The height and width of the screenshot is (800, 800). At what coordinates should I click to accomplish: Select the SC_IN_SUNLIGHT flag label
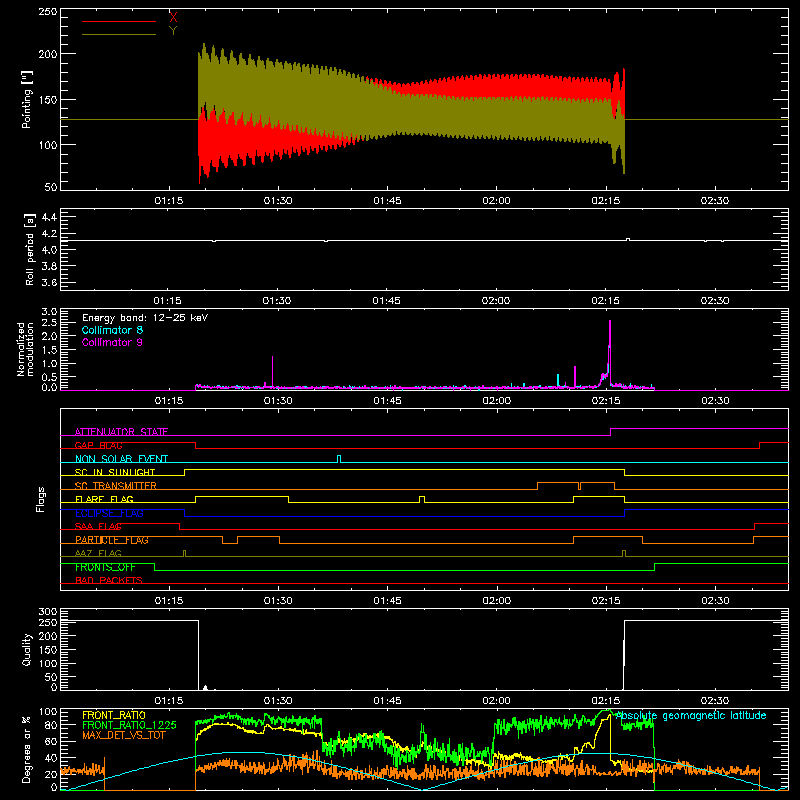click(x=115, y=472)
